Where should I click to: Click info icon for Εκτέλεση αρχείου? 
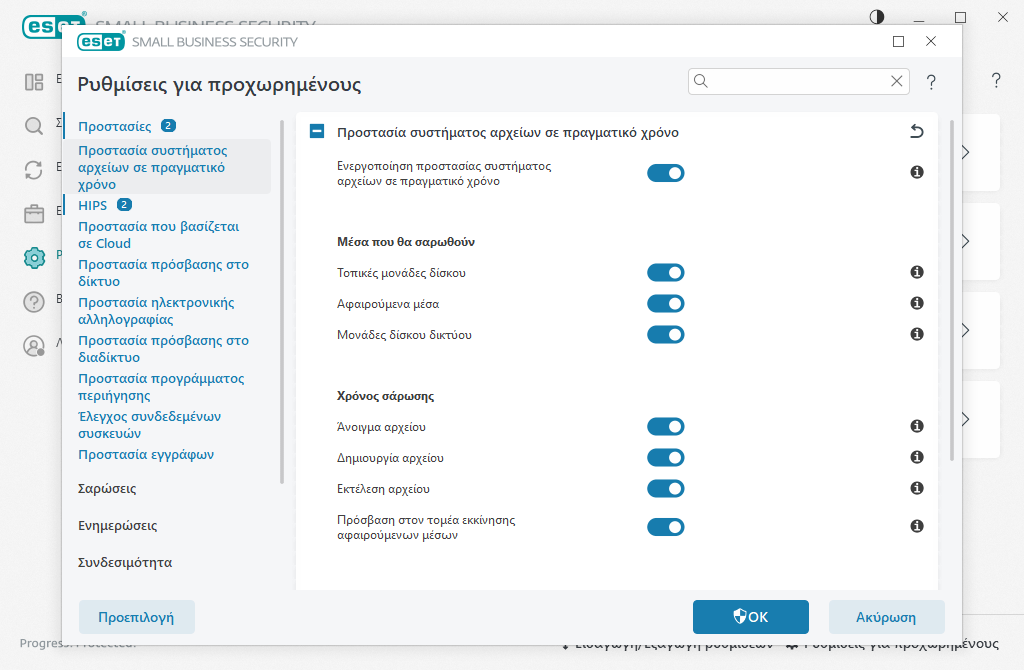coord(916,489)
